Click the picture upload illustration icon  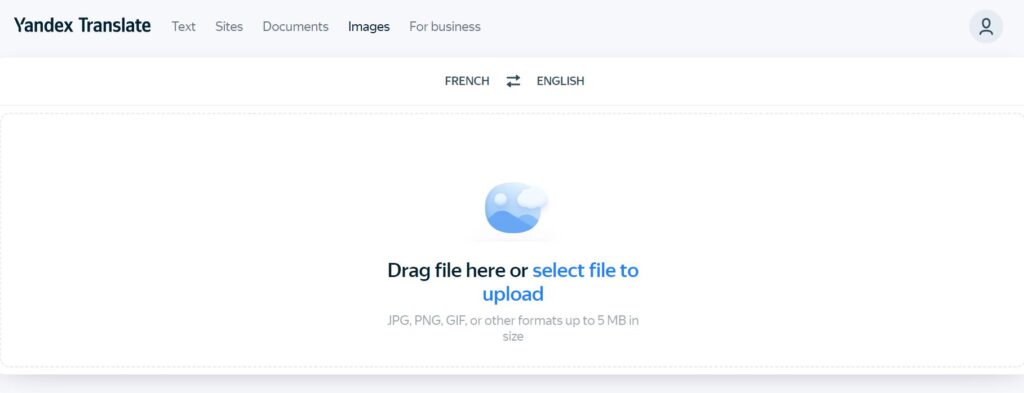click(516, 208)
